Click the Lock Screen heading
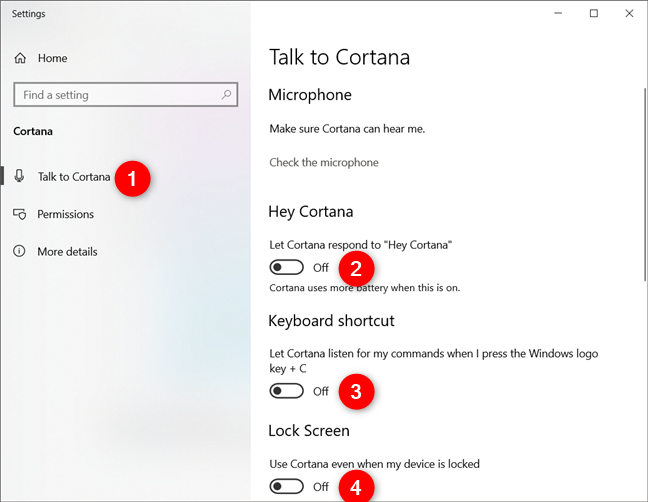This screenshot has width=648, height=502. [x=309, y=431]
